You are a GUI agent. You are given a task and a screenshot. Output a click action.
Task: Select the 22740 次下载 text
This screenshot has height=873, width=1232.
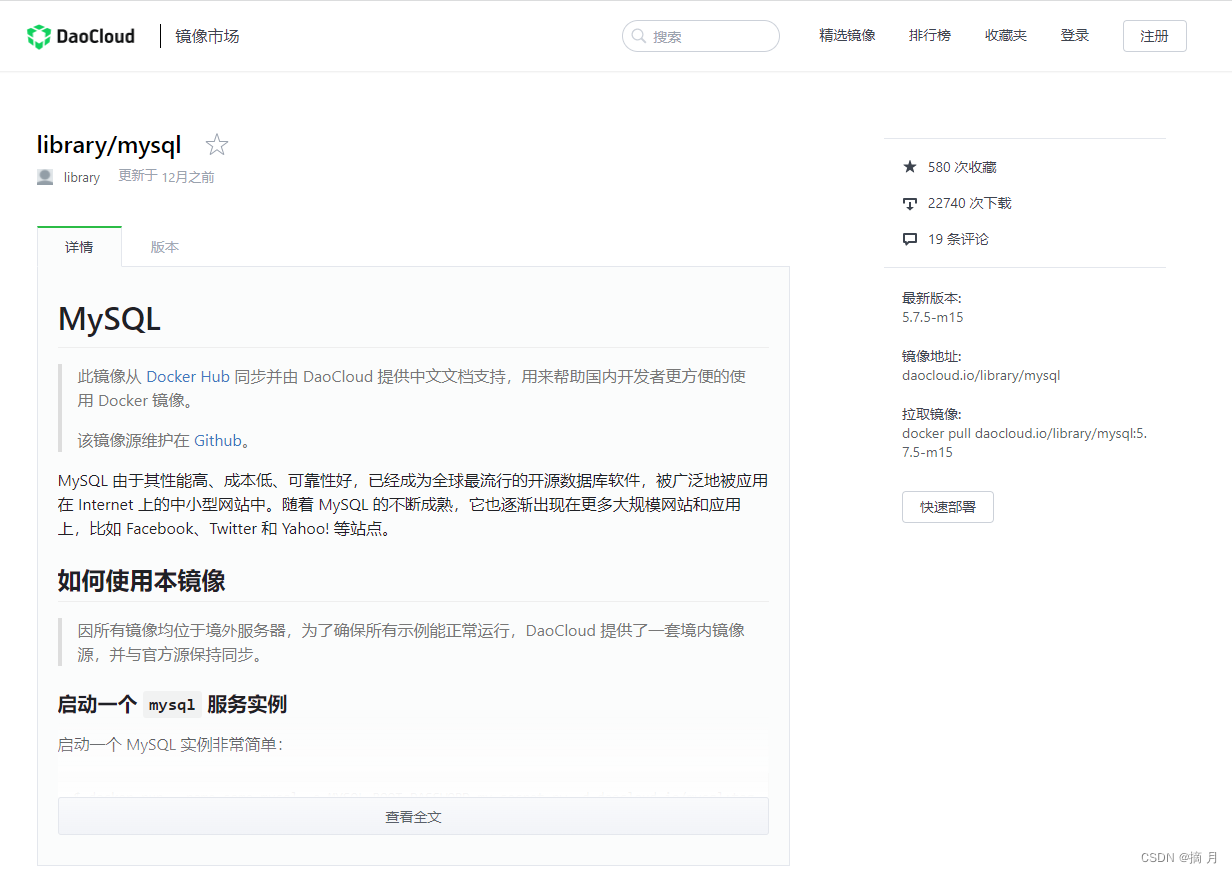[x=970, y=203]
